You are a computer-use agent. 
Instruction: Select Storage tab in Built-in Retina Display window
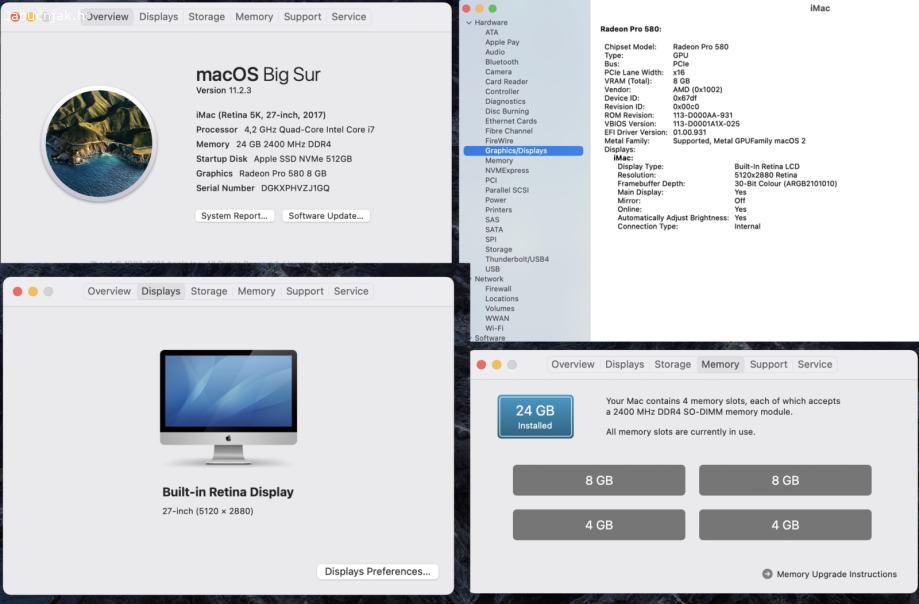coord(209,291)
